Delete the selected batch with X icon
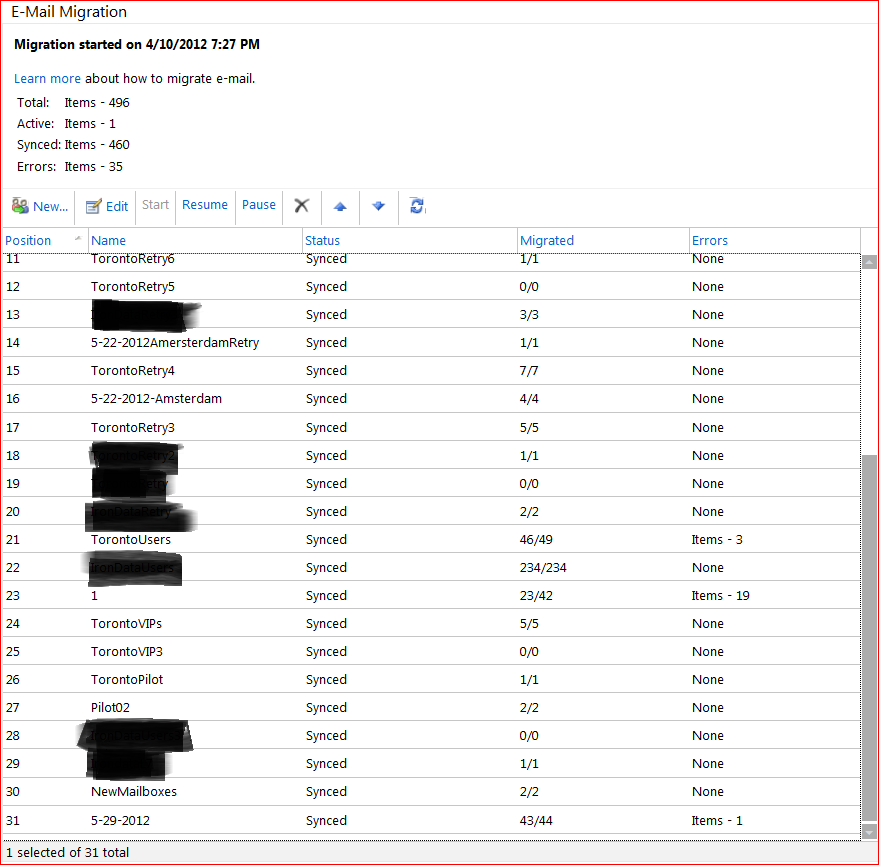 pyautogui.click(x=302, y=206)
